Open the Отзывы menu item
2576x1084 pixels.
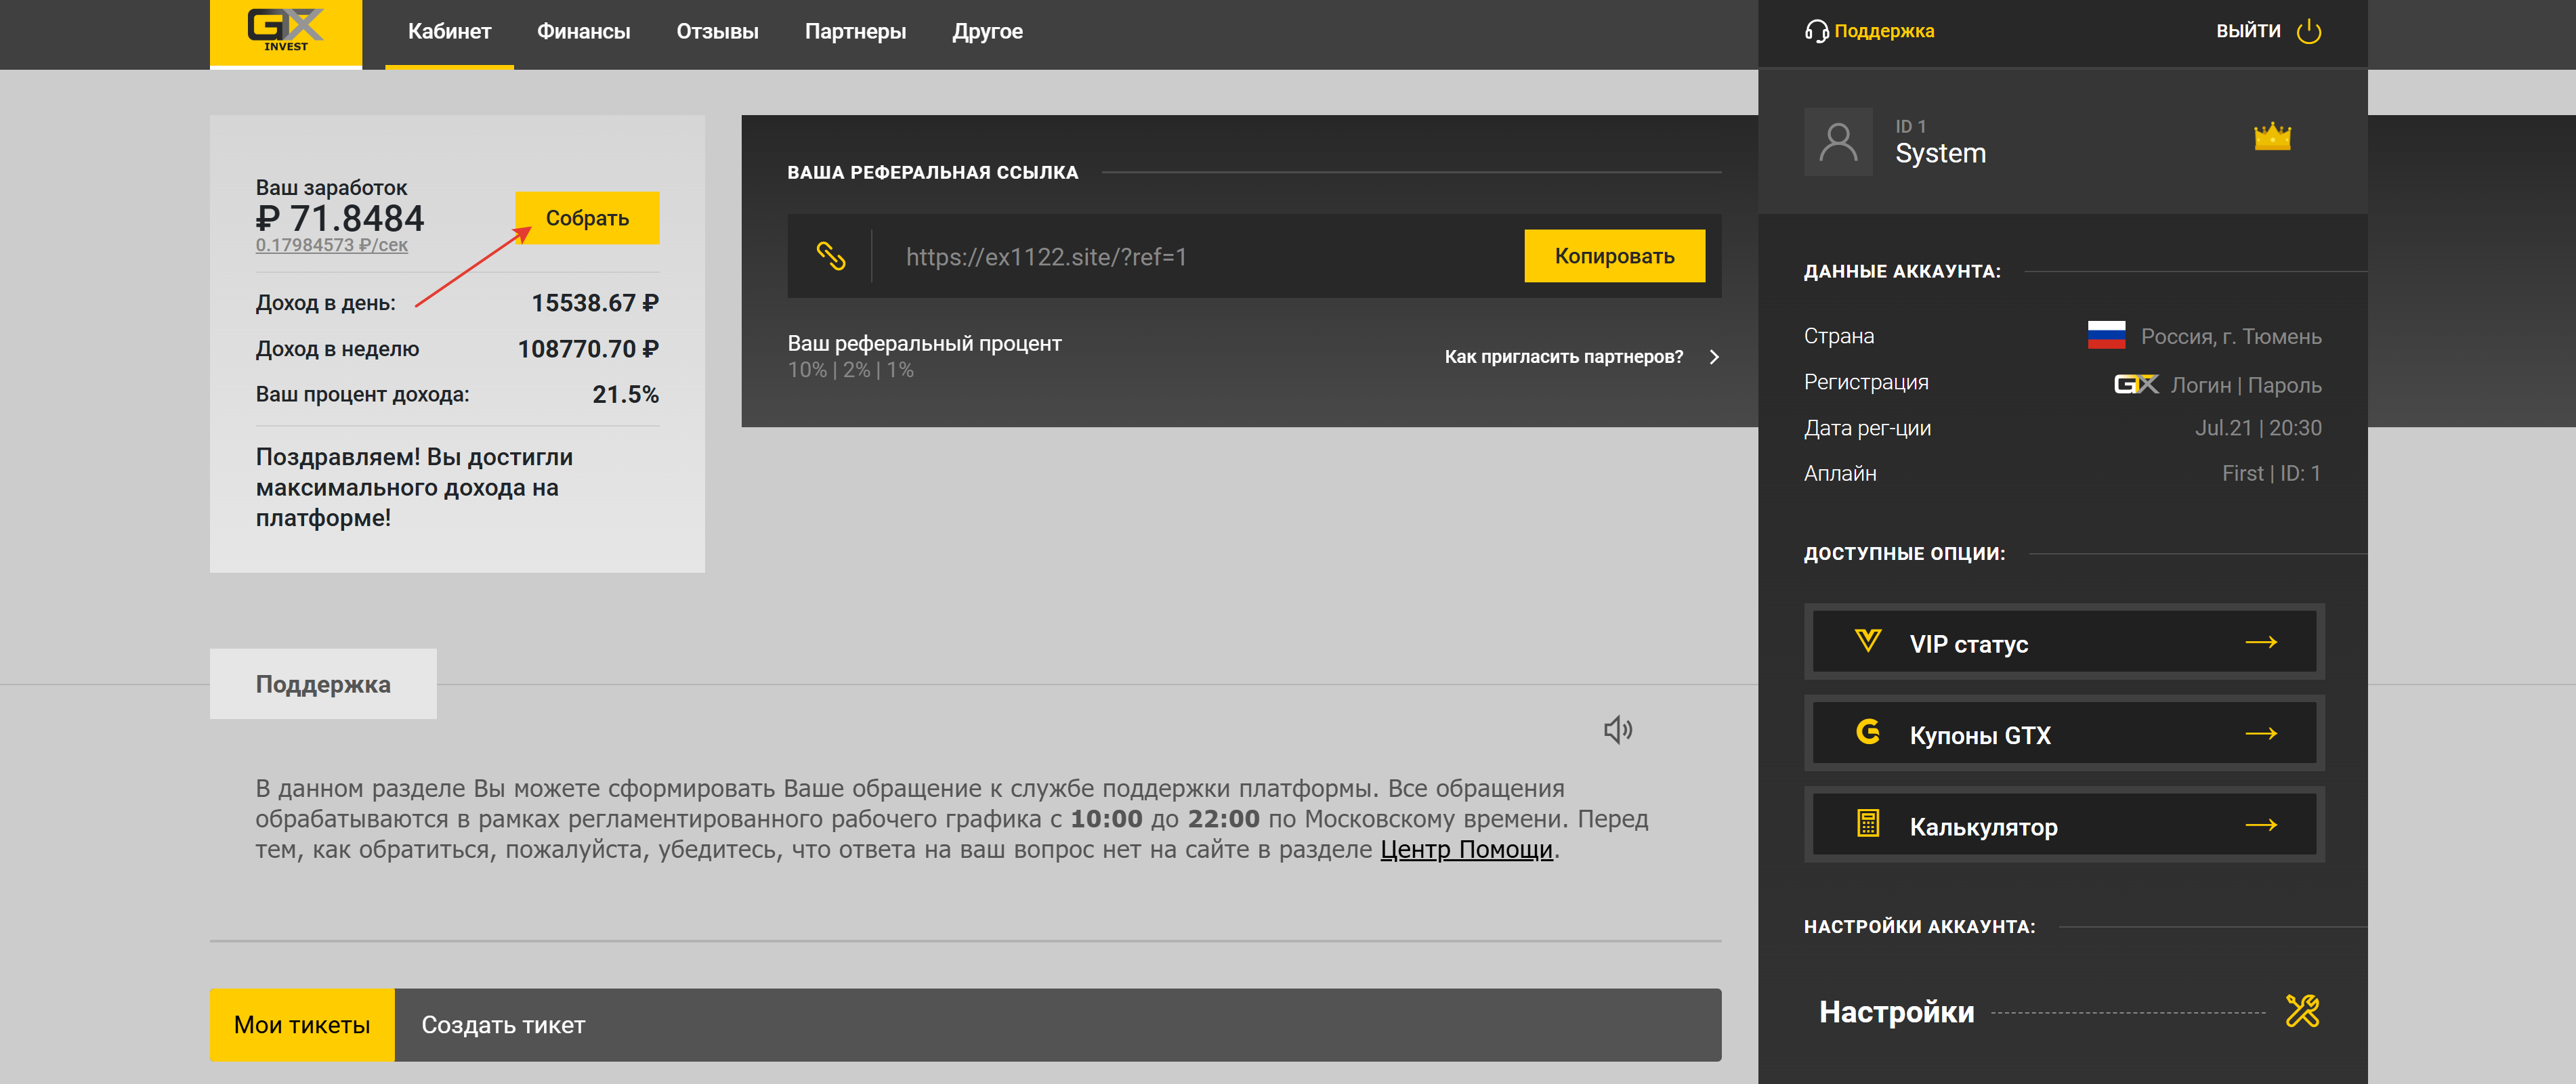[x=717, y=32]
